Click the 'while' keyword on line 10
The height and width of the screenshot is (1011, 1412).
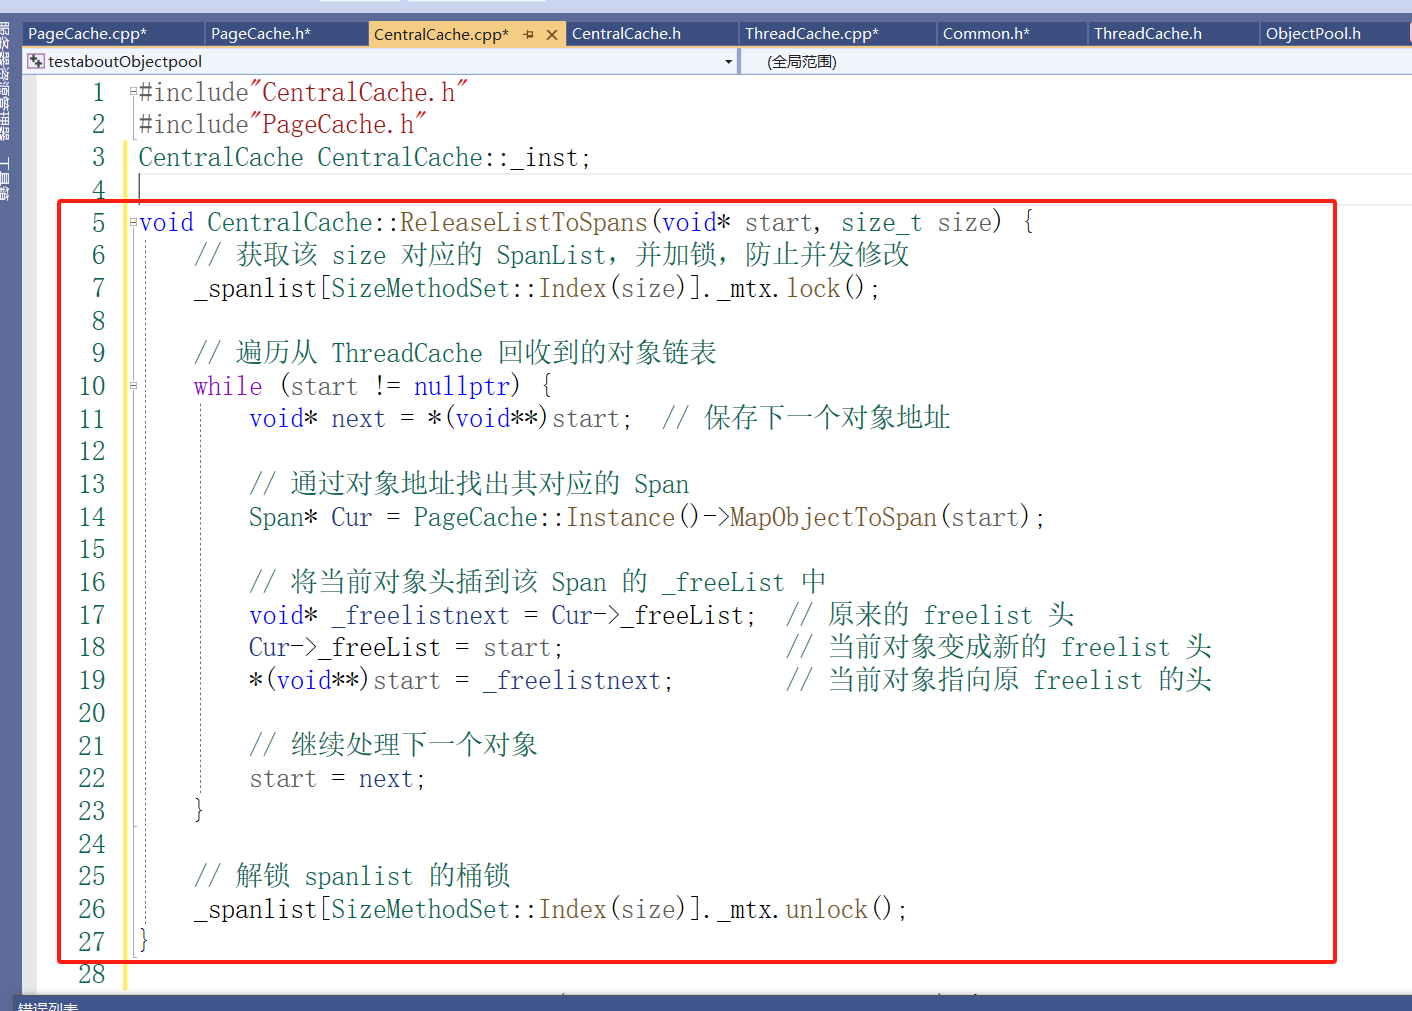[228, 386]
